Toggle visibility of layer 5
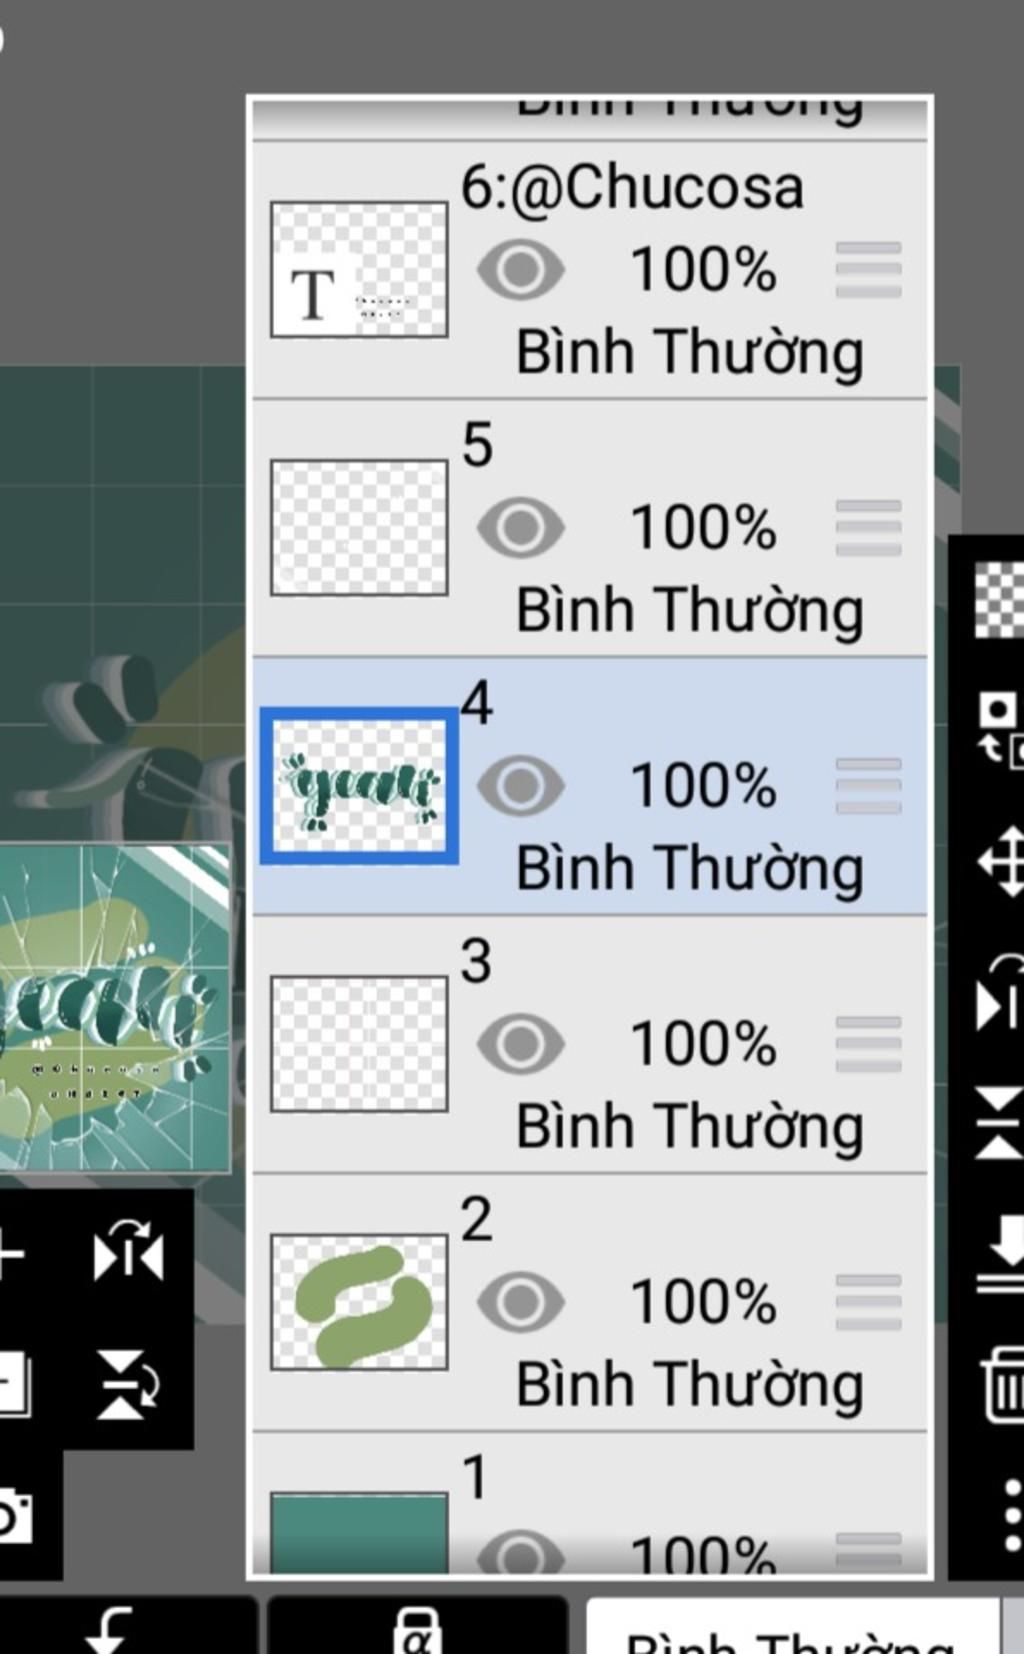Screen dimensions: 1024x1654 (520, 527)
